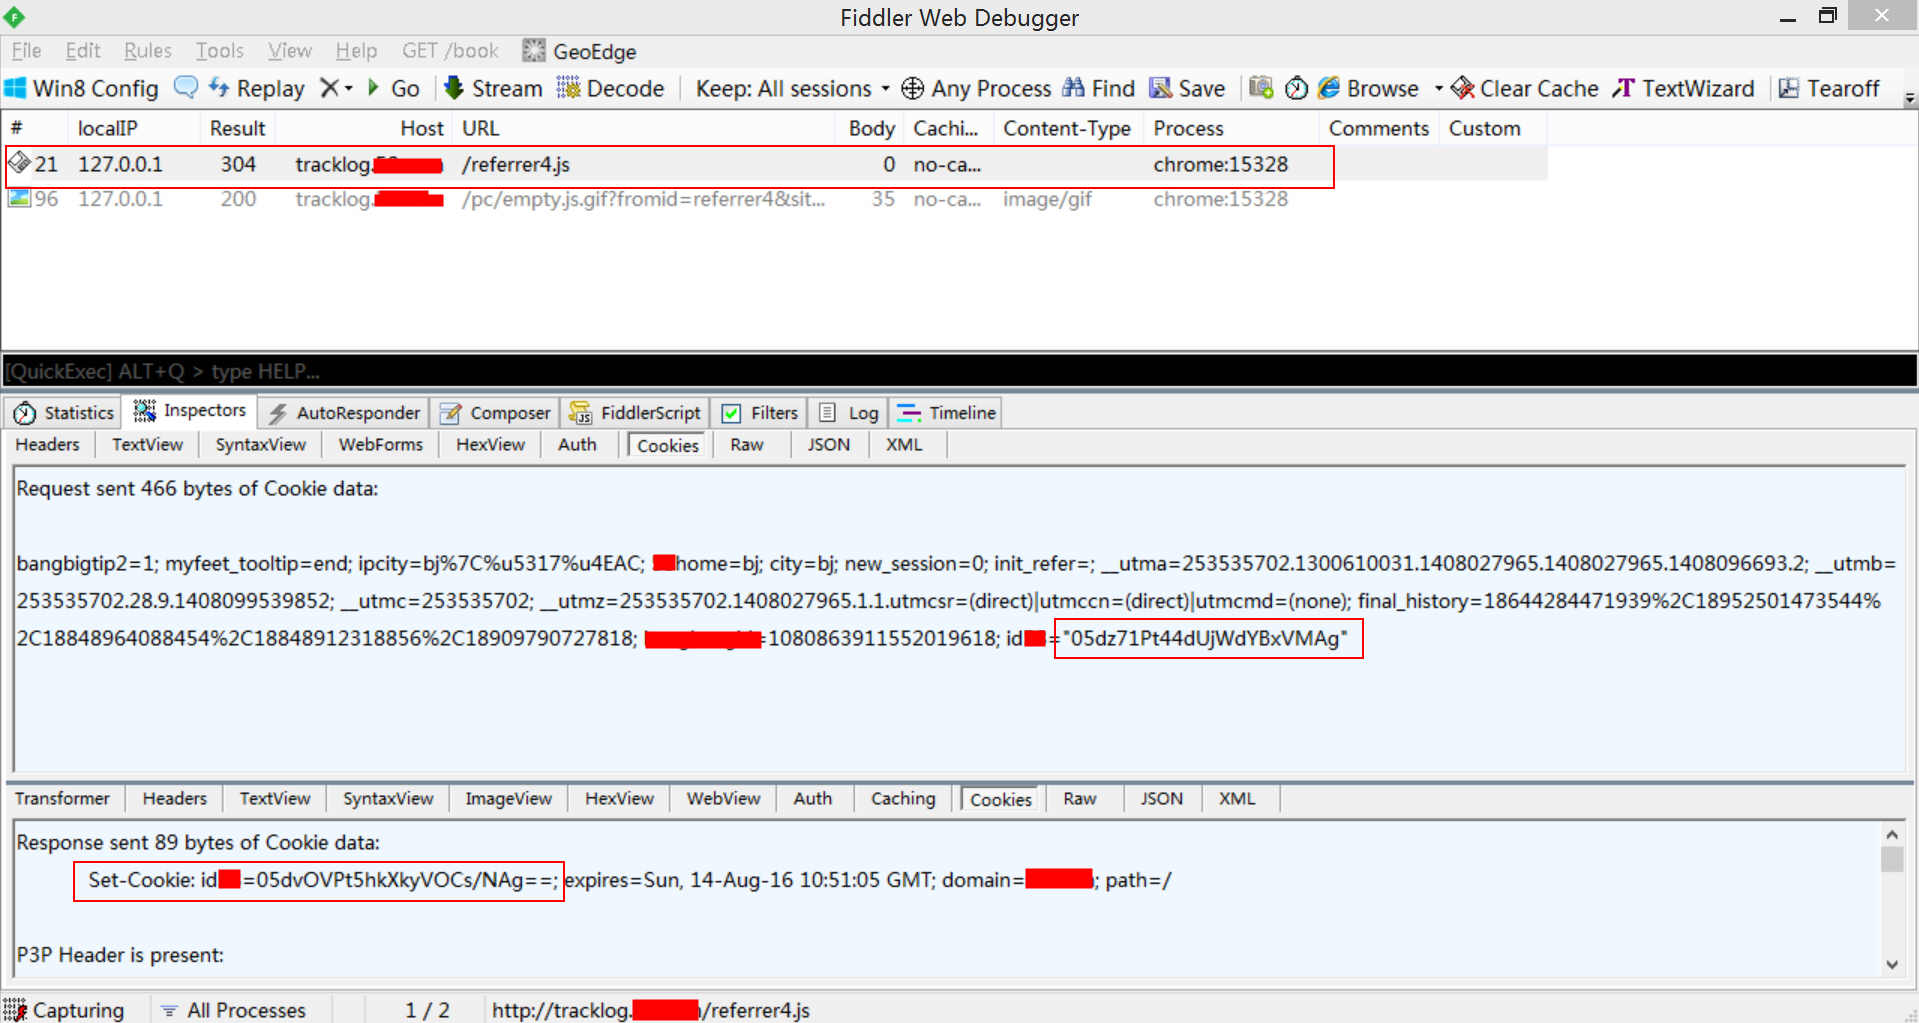This screenshot has height=1023, width=1919.
Task: Switch to the FiddlerScript tab
Action: coord(636,413)
